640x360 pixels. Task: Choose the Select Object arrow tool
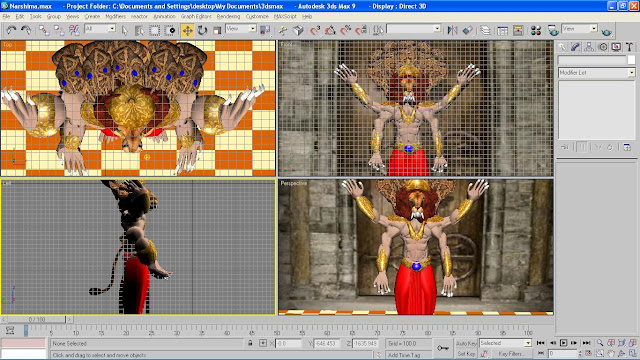pos(124,30)
